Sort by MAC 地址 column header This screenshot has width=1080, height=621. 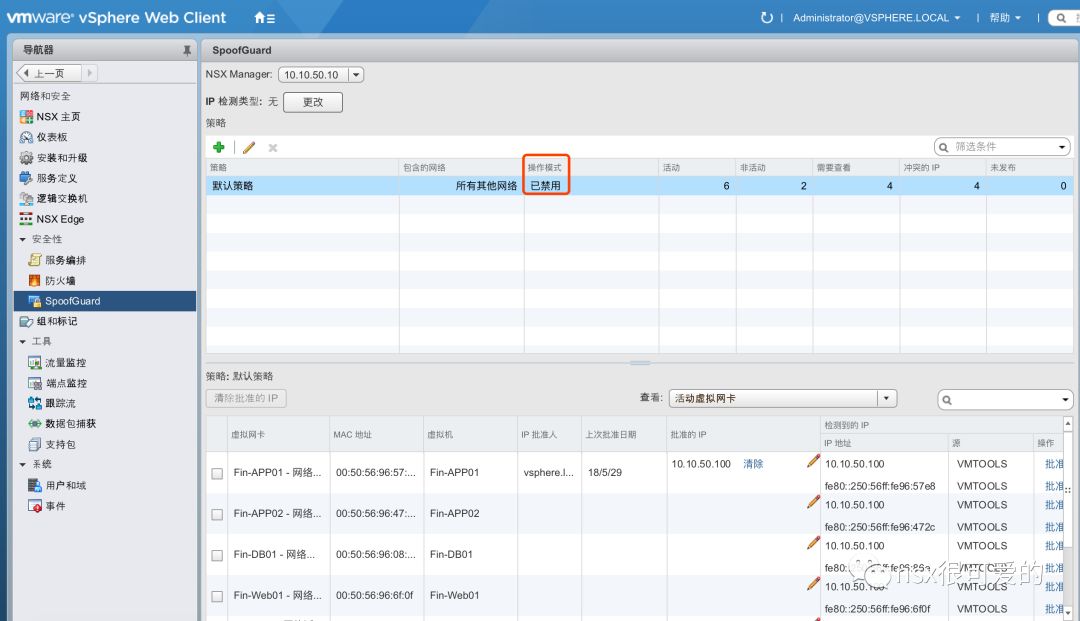coord(376,434)
